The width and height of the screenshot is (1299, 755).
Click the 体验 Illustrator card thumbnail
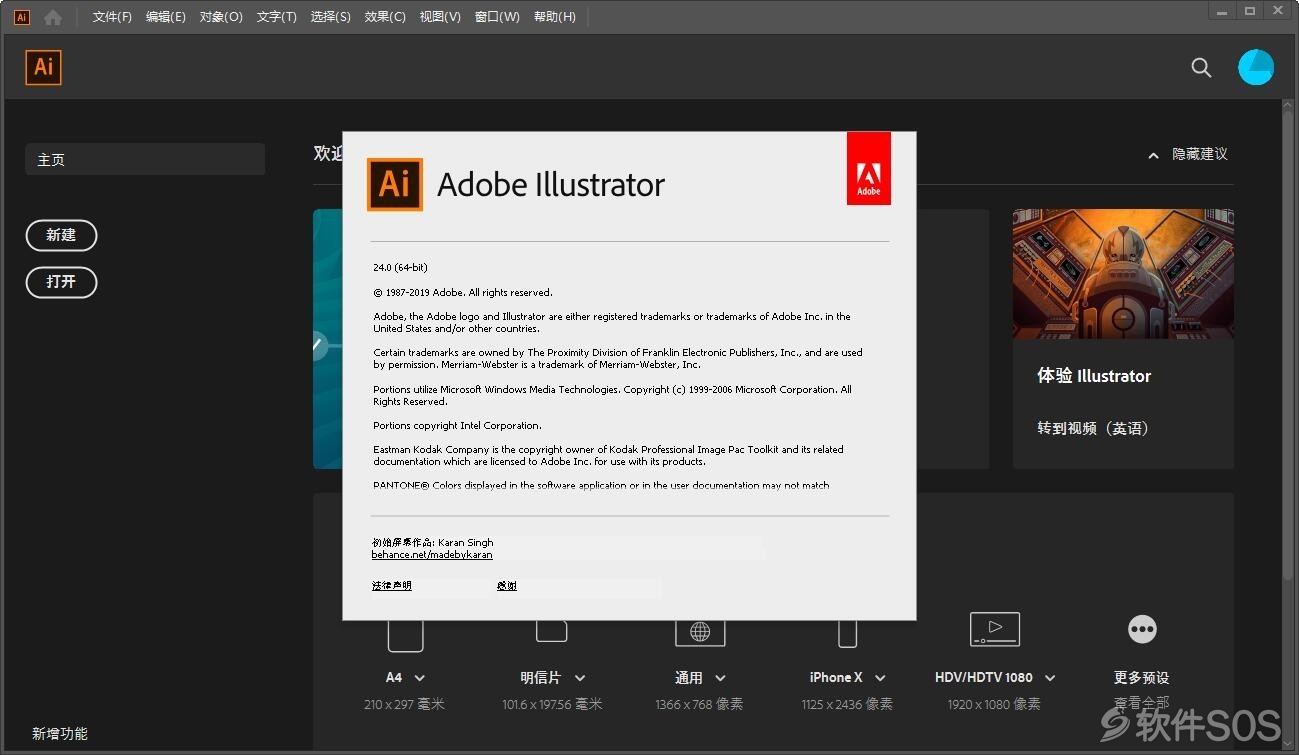tap(1123, 274)
